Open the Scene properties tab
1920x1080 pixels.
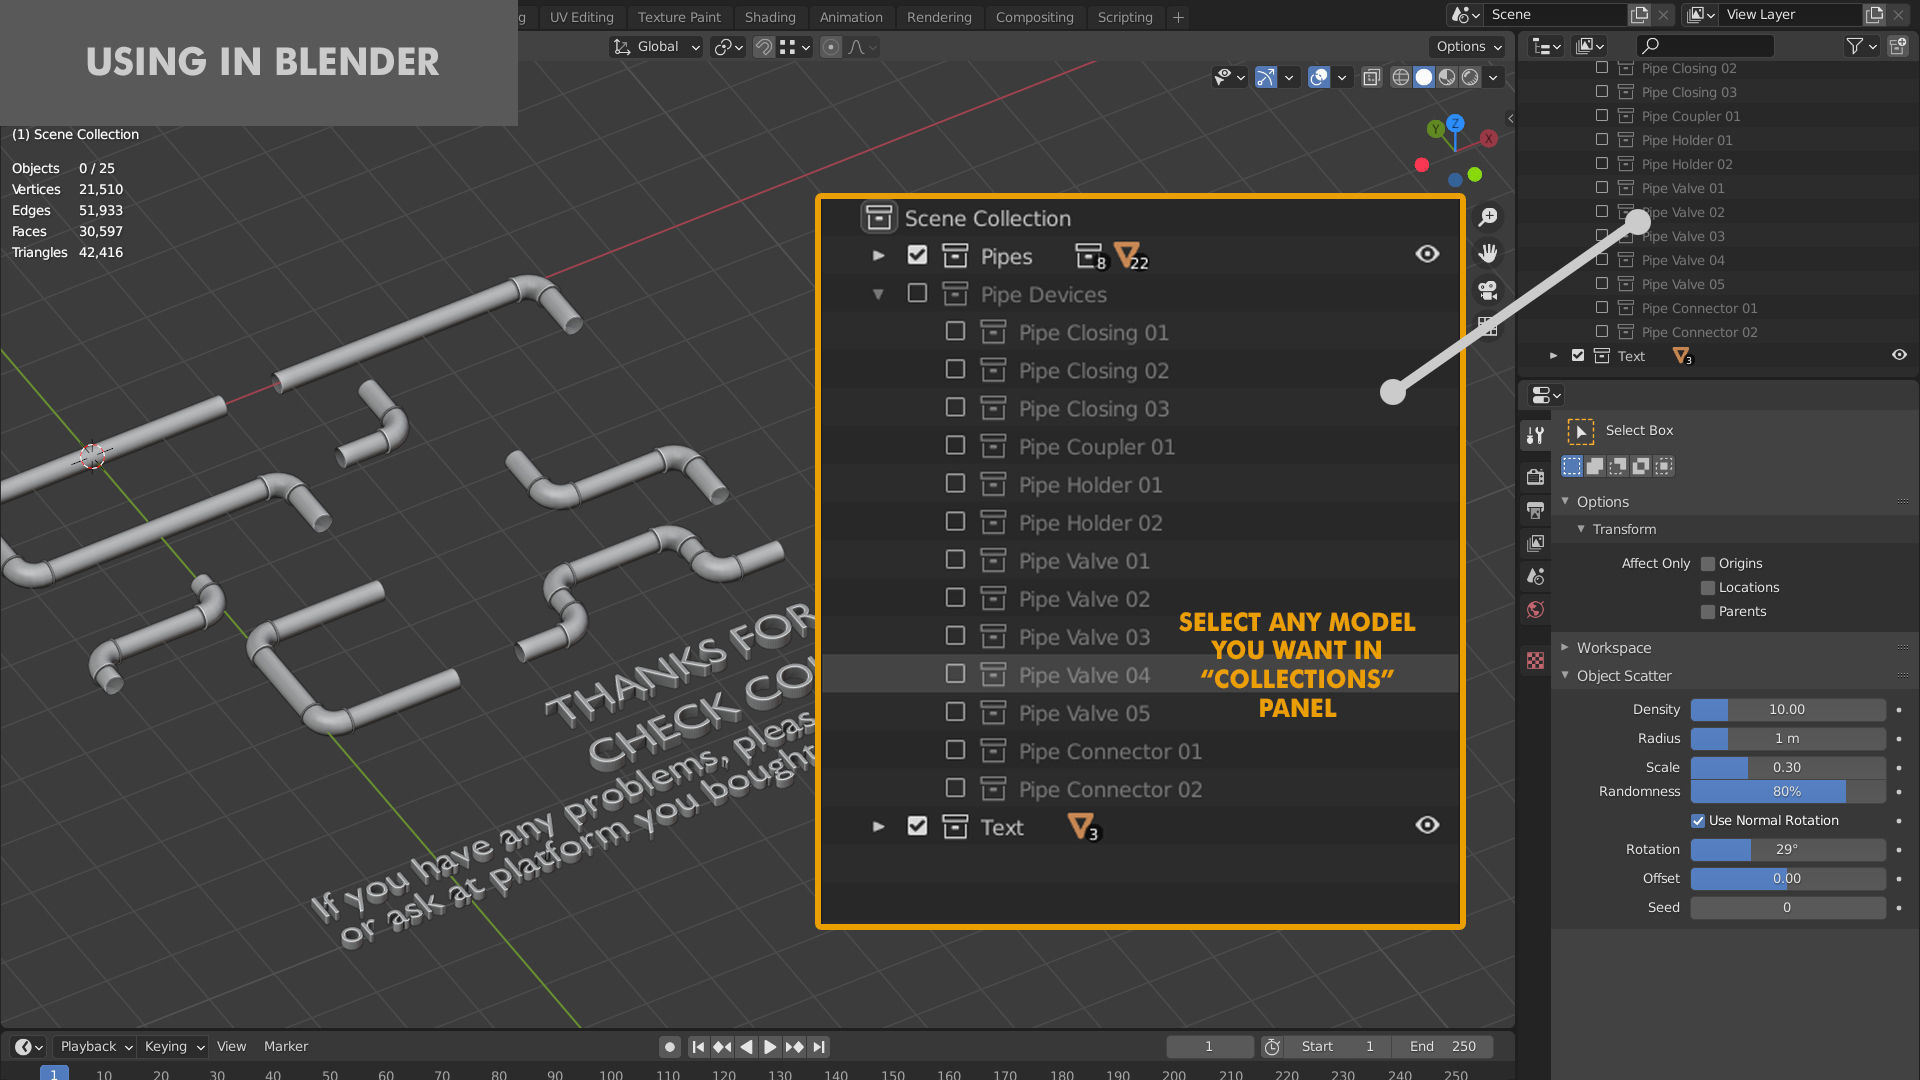[1536, 576]
